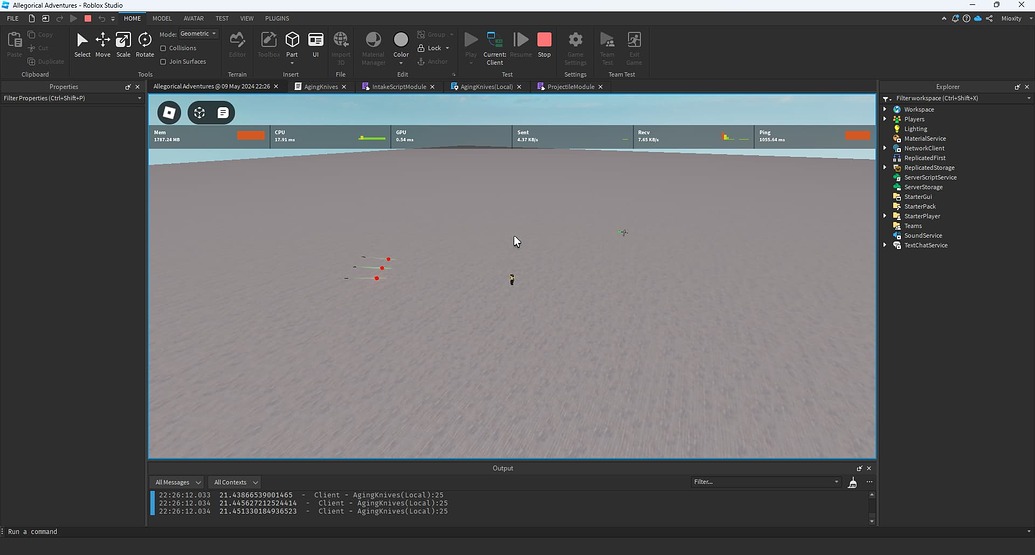This screenshot has width=1035, height=555.
Task: Select the Move tool
Action: point(102,44)
